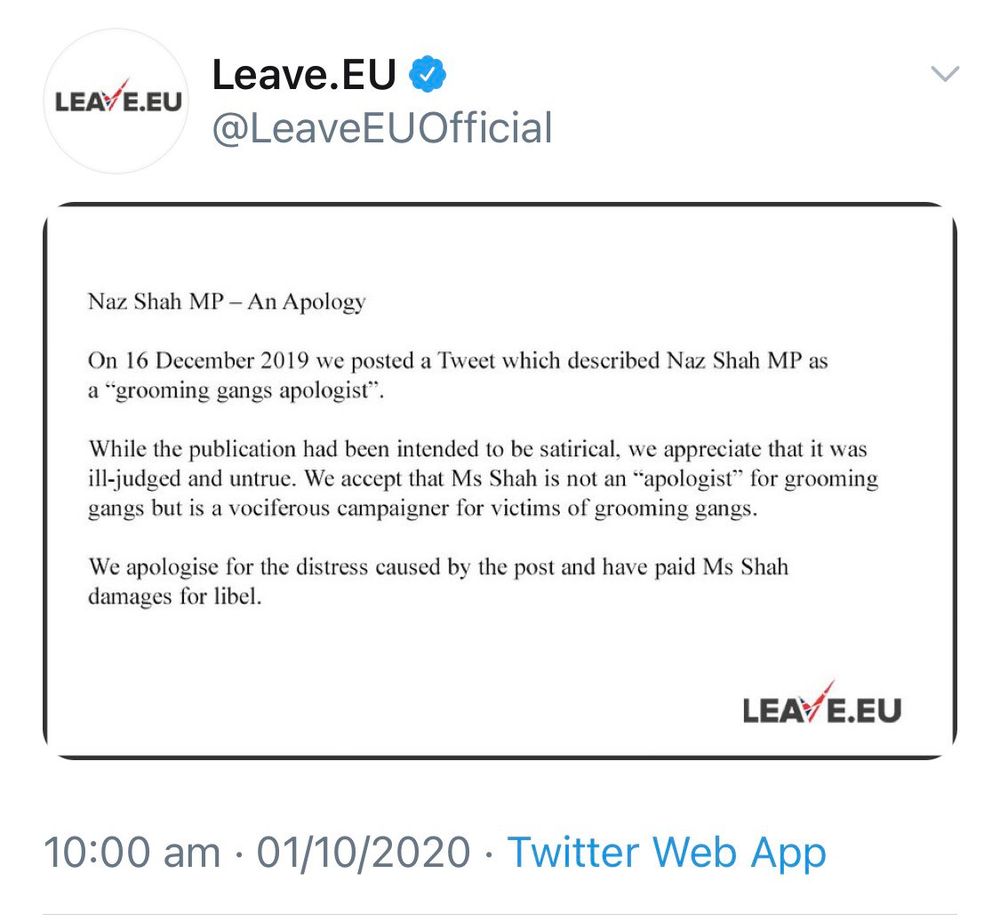
Task: Visit the @LeaveEUOfficial handle
Action: [x=382, y=128]
